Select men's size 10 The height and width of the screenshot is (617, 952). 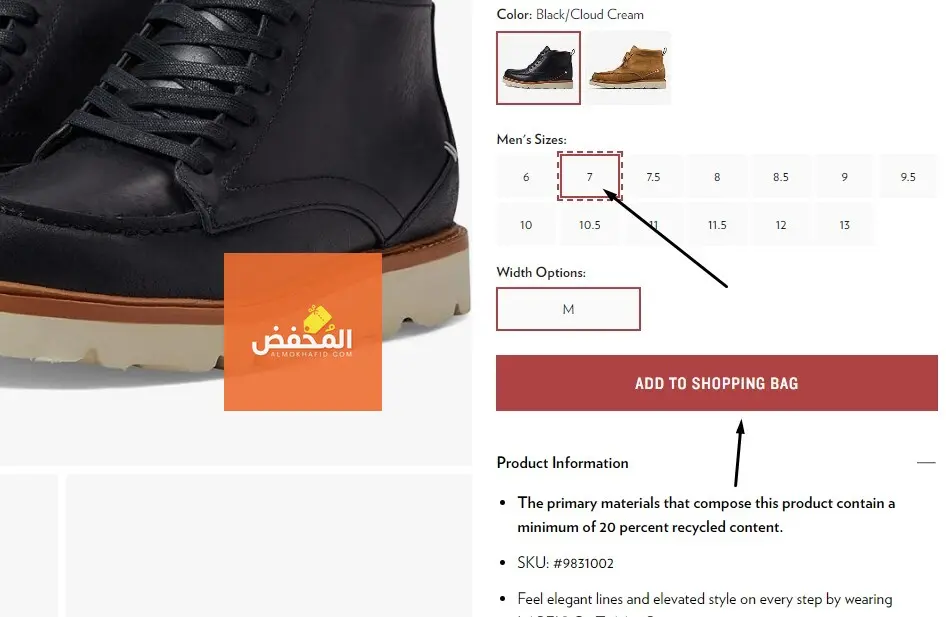[x=526, y=225]
